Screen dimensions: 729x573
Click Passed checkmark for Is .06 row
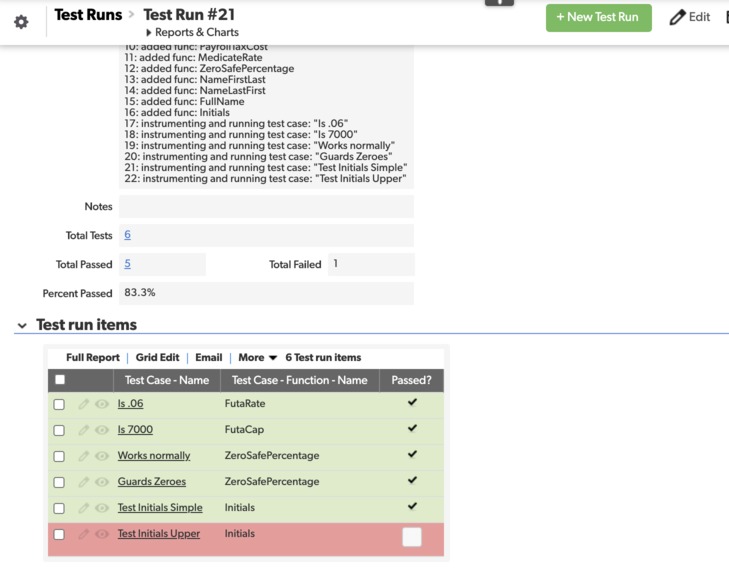click(412, 402)
